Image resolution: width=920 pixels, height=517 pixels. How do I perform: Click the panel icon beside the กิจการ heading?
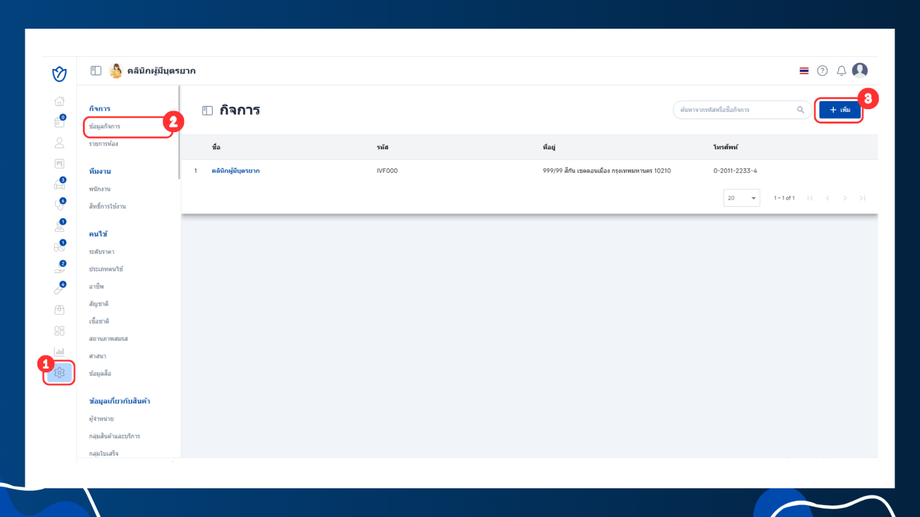tap(207, 110)
